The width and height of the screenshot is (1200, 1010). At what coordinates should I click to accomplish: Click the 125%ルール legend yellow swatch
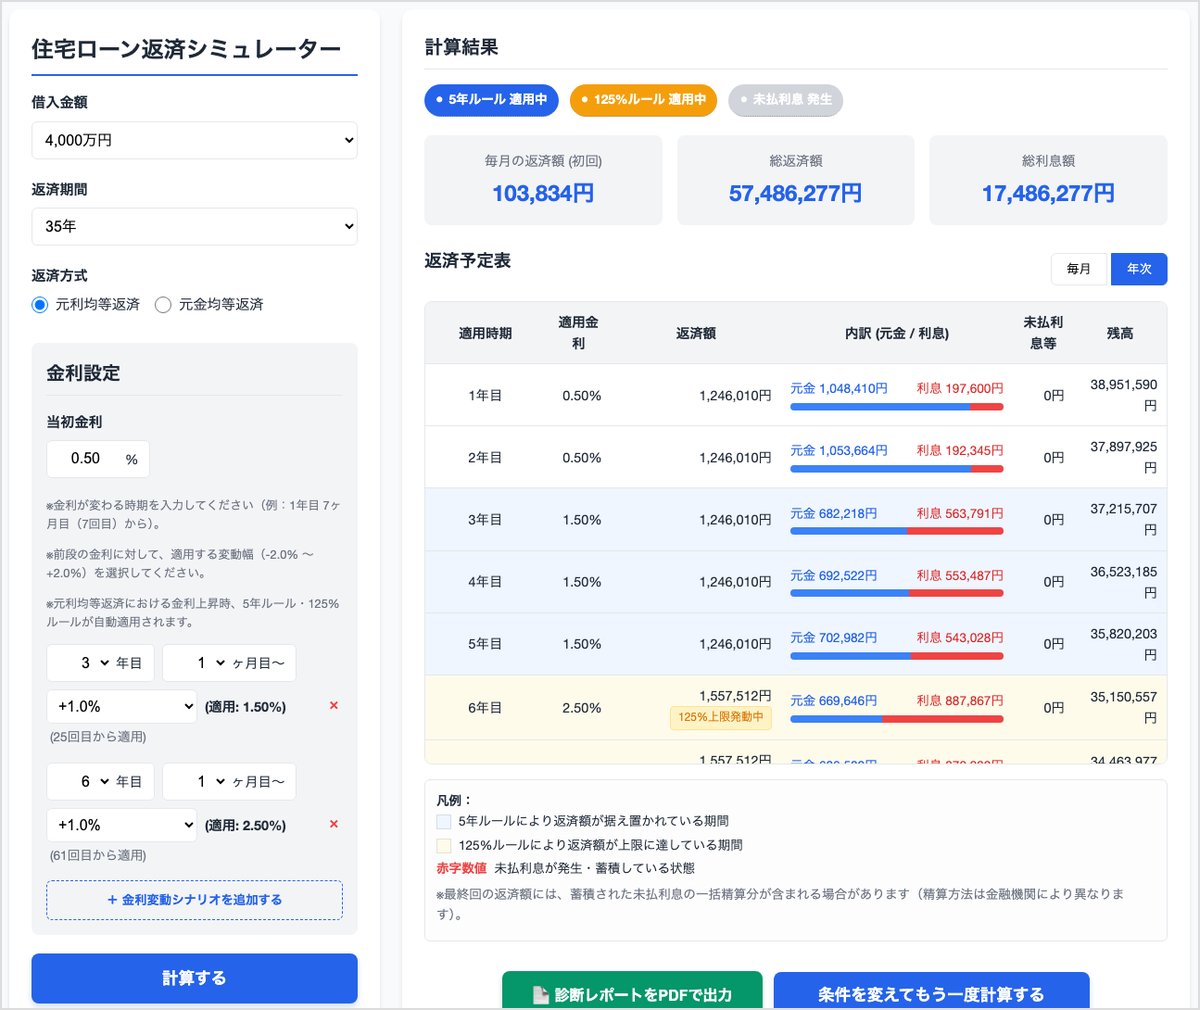[444, 845]
